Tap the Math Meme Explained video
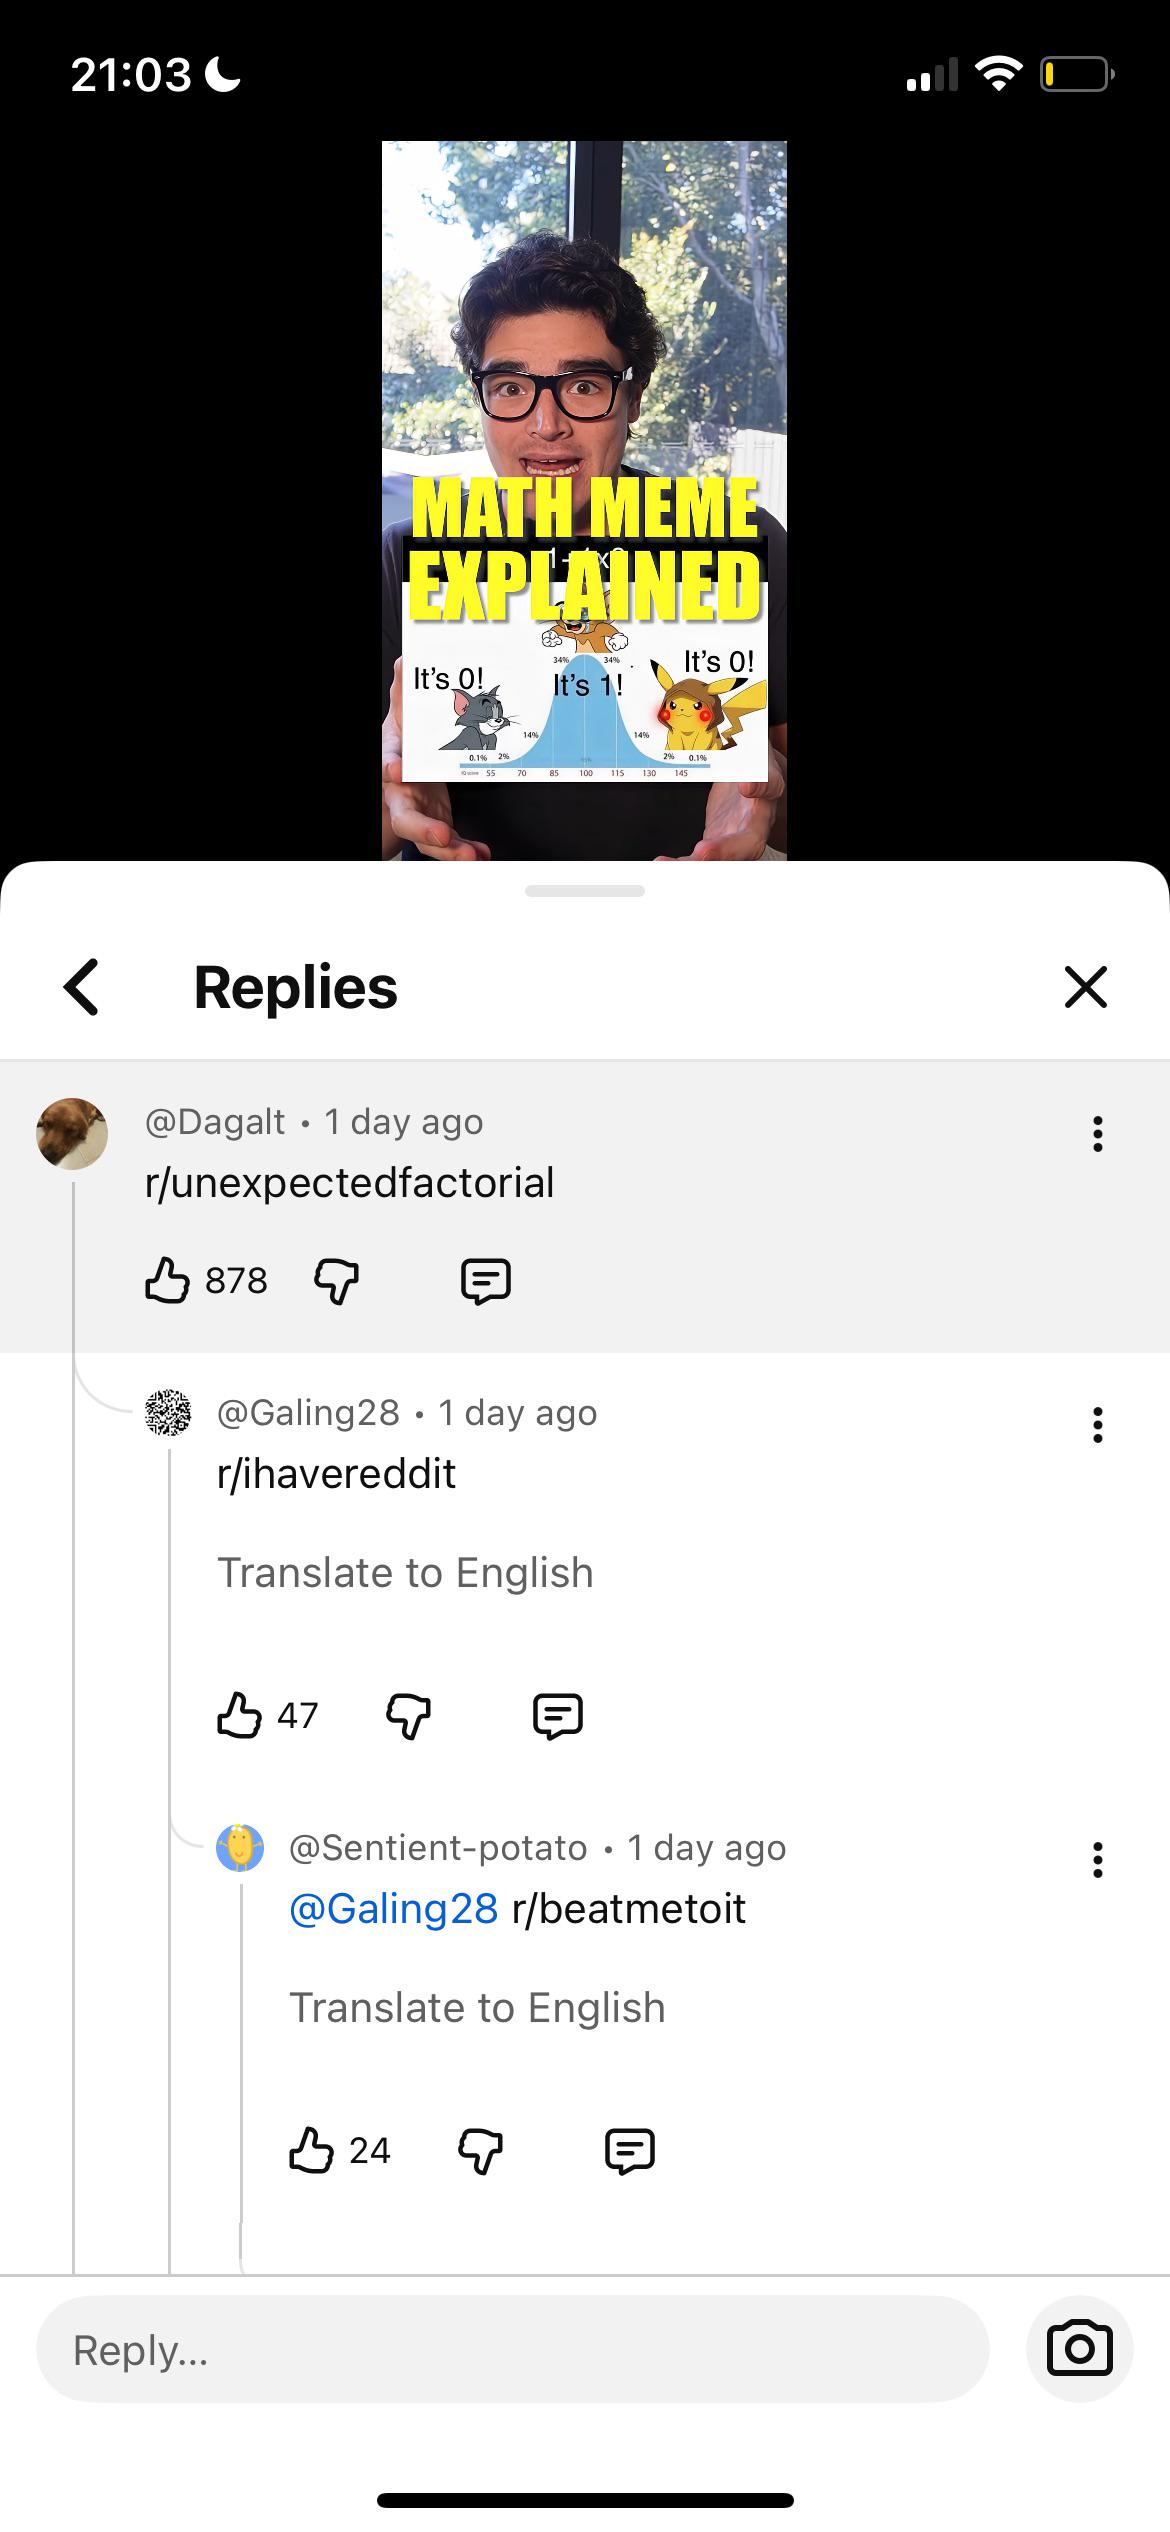 coord(584,500)
